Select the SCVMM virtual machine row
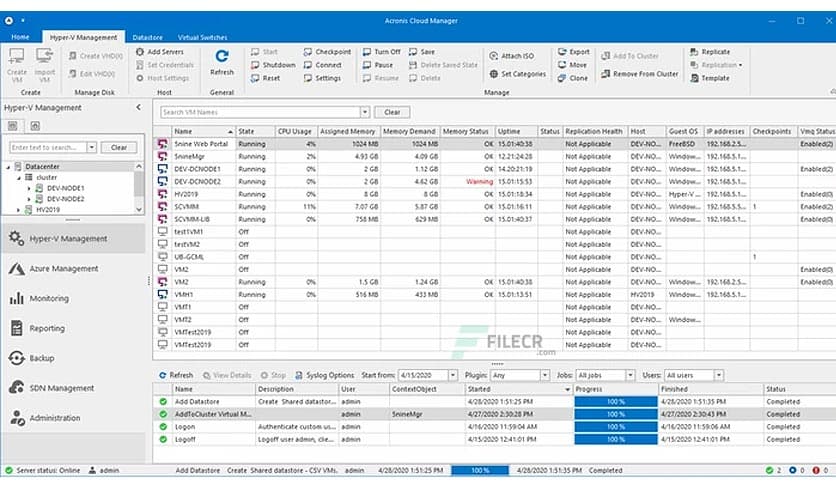 (x=494, y=207)
